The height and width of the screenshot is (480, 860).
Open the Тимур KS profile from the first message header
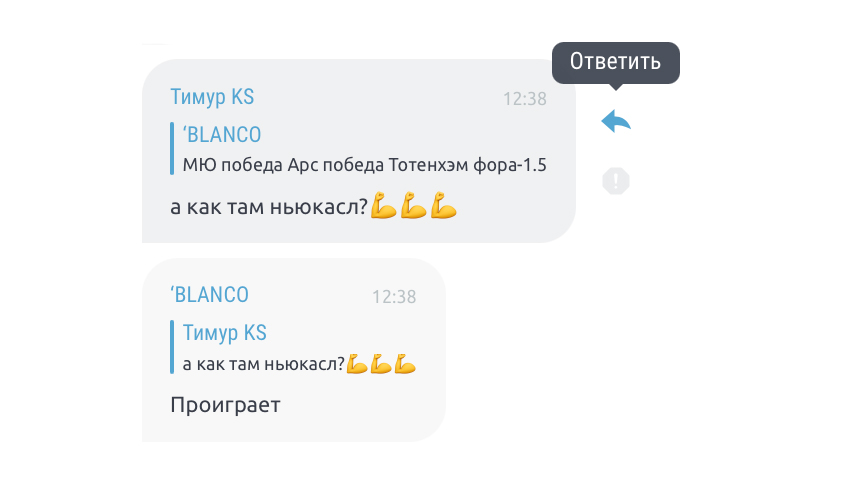click(212, 97)
